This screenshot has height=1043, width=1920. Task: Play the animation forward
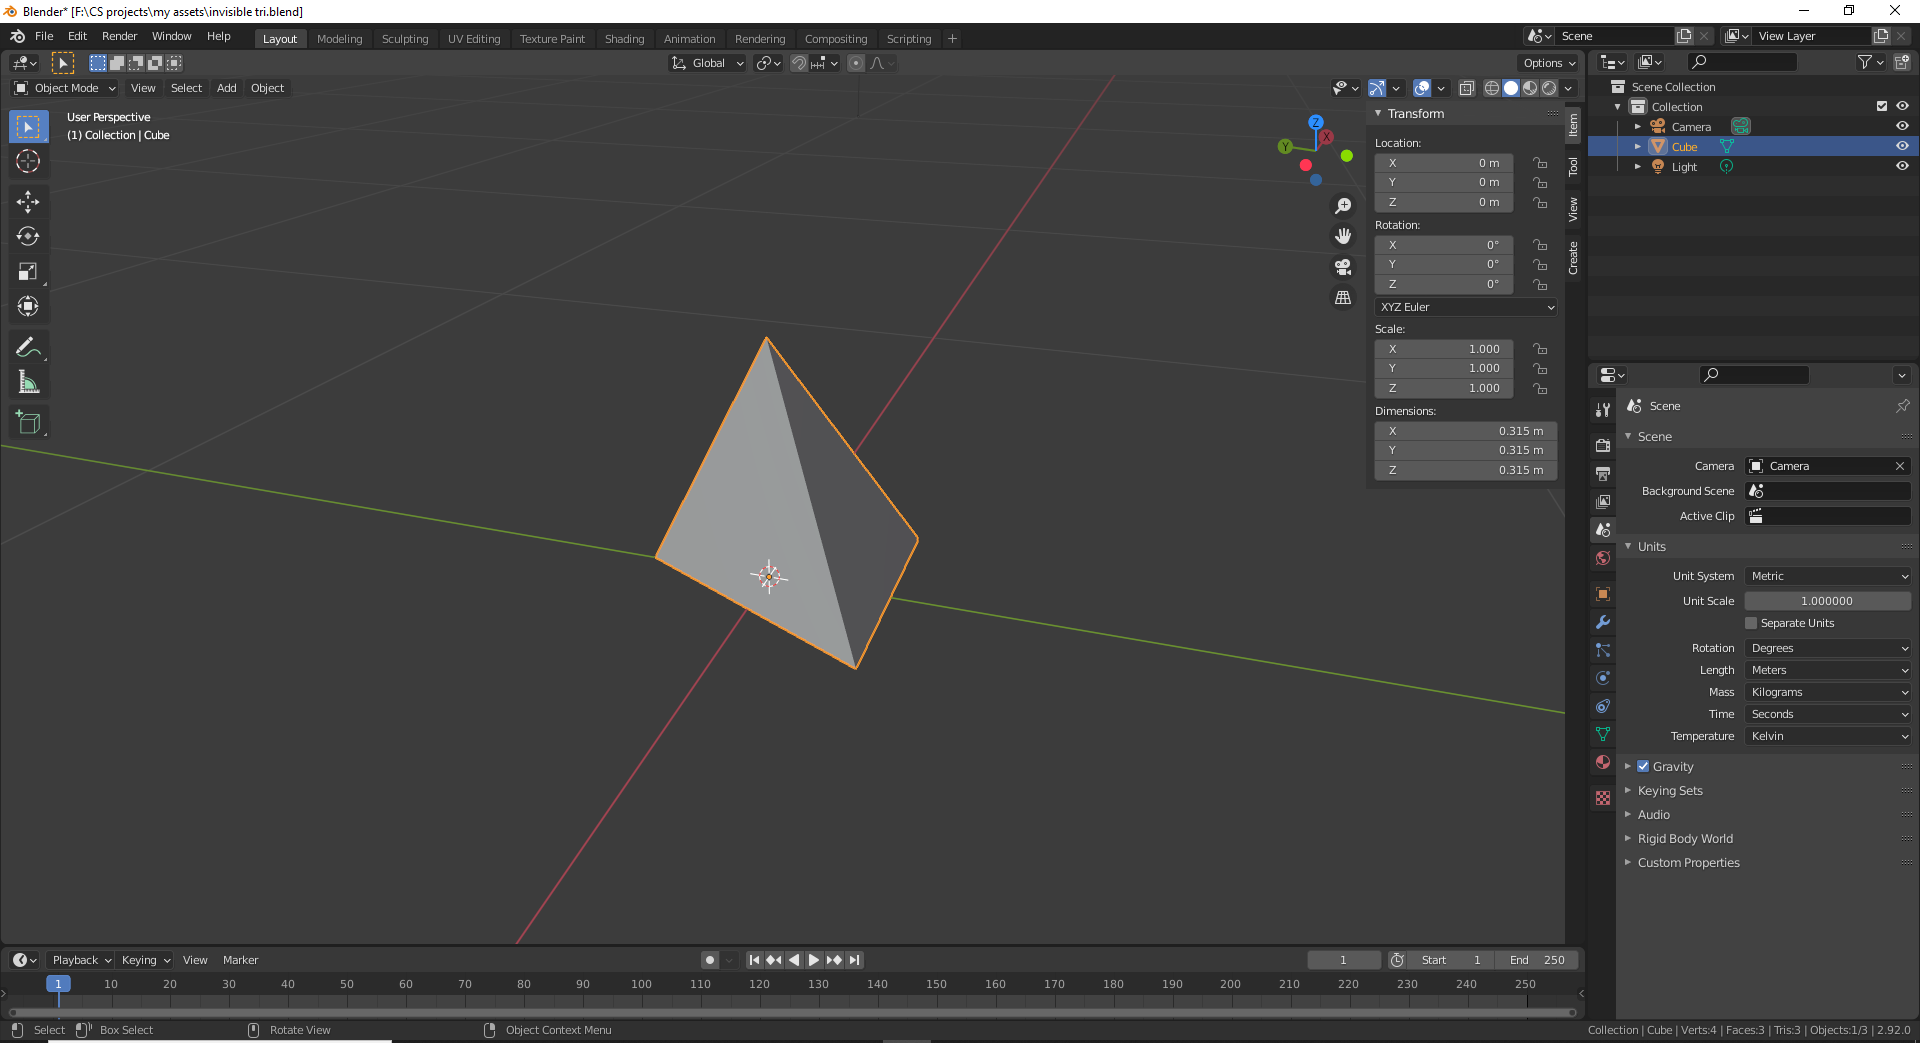pos(814,960)
